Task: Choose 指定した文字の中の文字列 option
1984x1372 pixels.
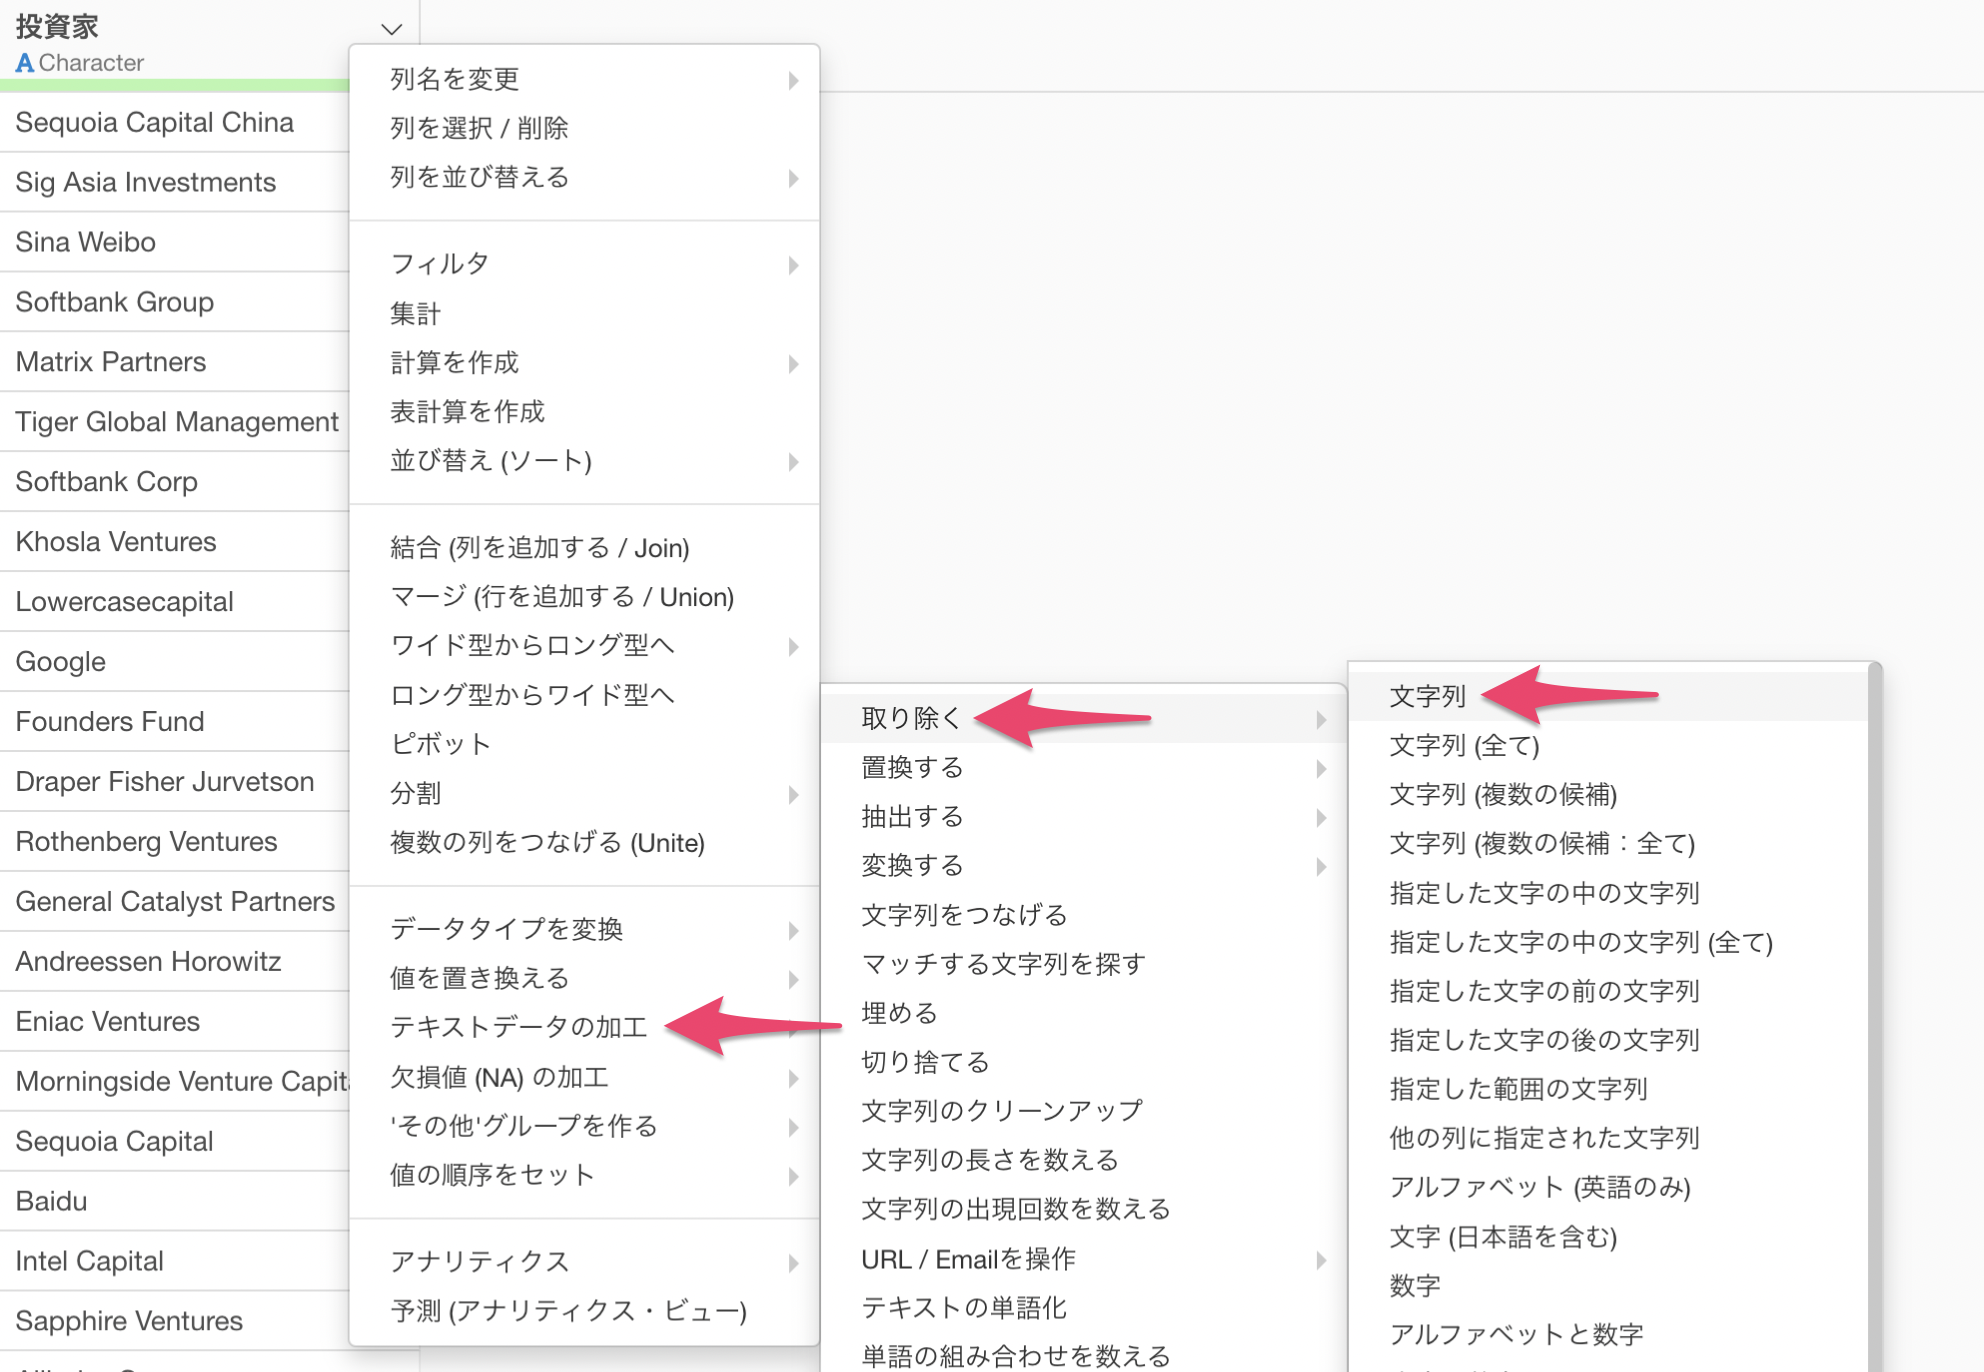Action: tap(1544, 893)
